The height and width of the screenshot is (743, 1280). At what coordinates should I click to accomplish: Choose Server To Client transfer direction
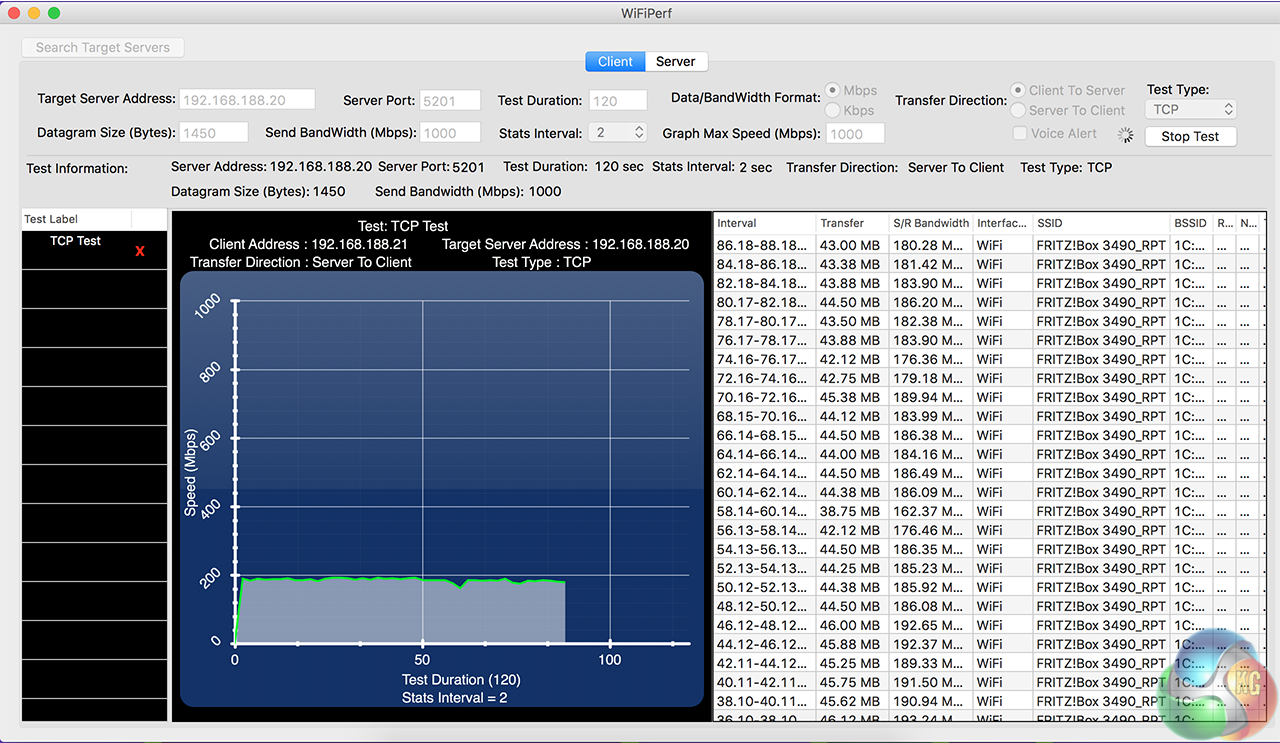pos(1018,111)
